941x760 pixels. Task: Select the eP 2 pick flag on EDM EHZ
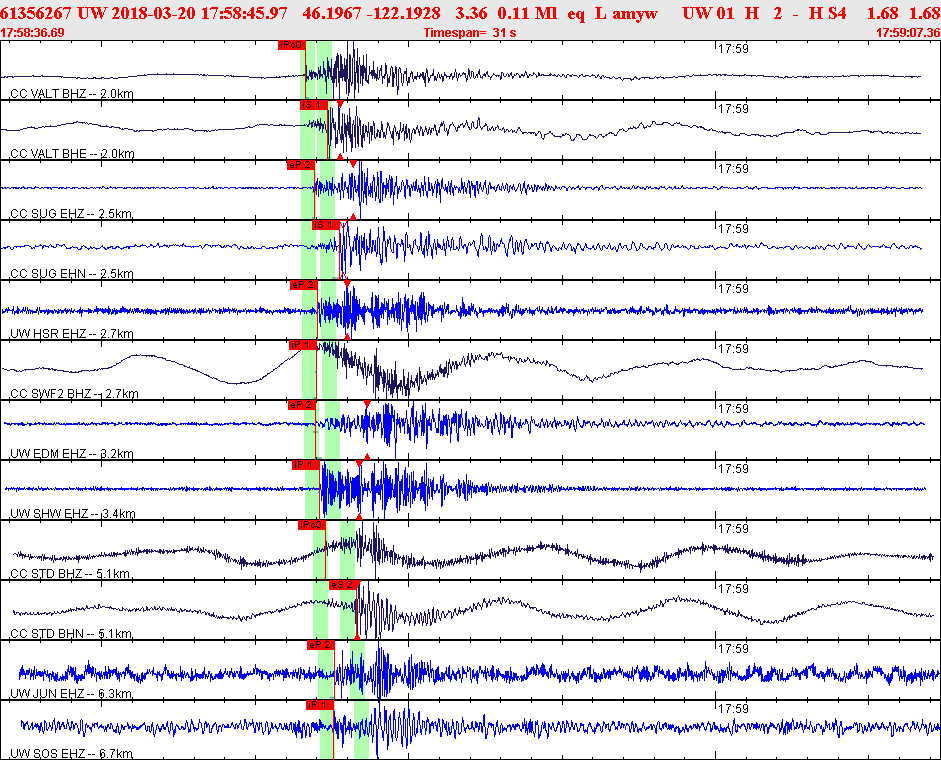pyautogui.click(x=301, y=405)
